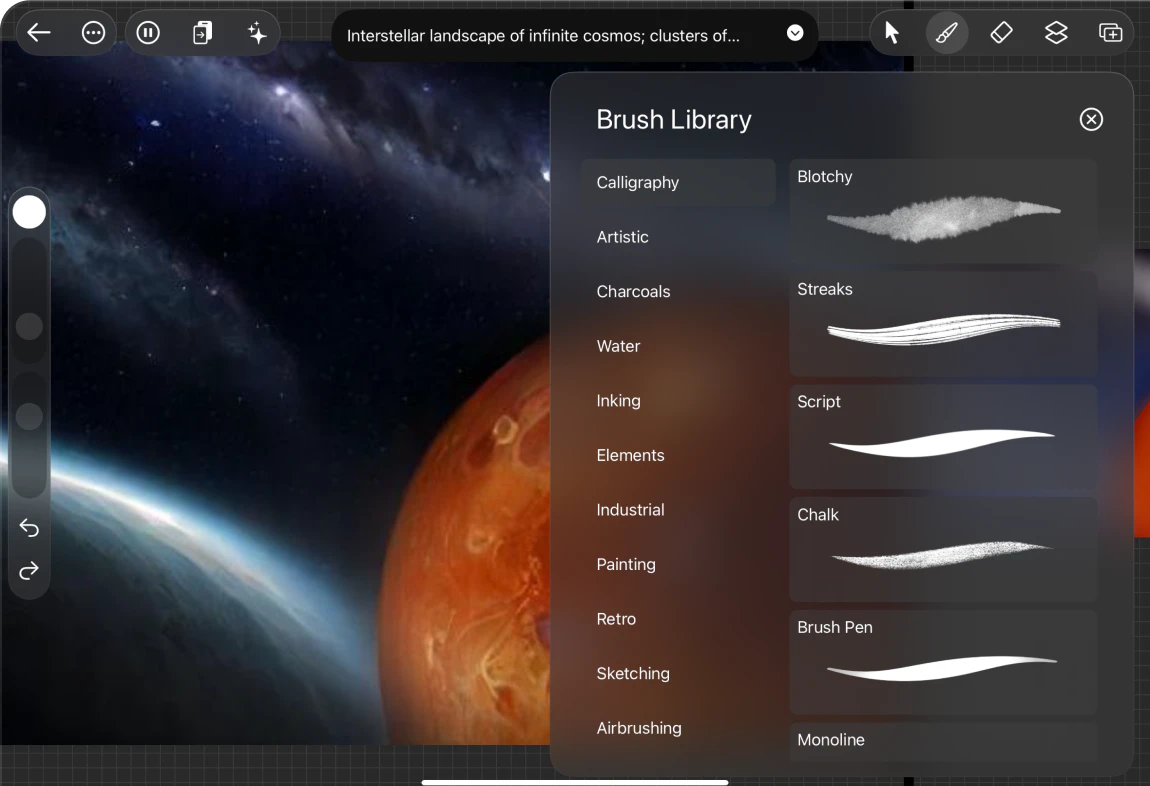This screenshot has width=1150, height=786.
Task: Switch to the Artistic brush category
Action: pos(622,237)
